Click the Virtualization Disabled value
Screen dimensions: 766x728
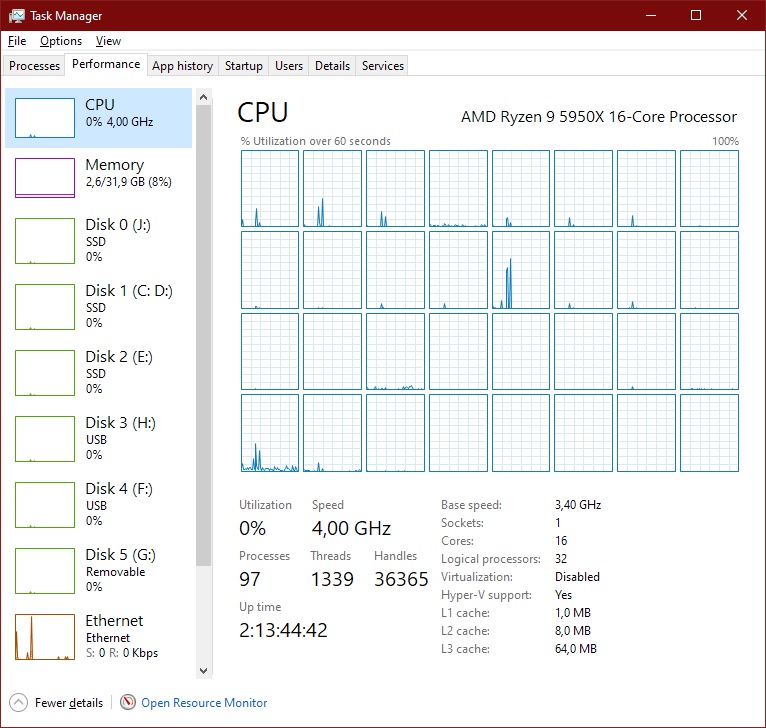(577, 577)
